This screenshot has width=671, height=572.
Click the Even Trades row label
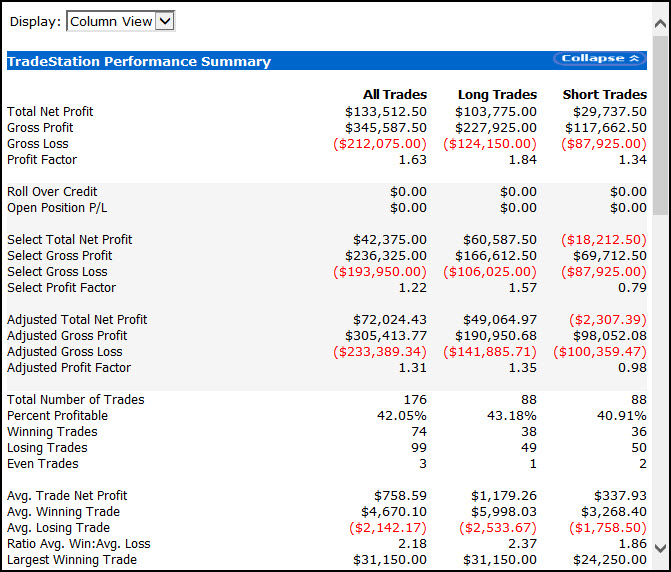[x=43, y=464]
